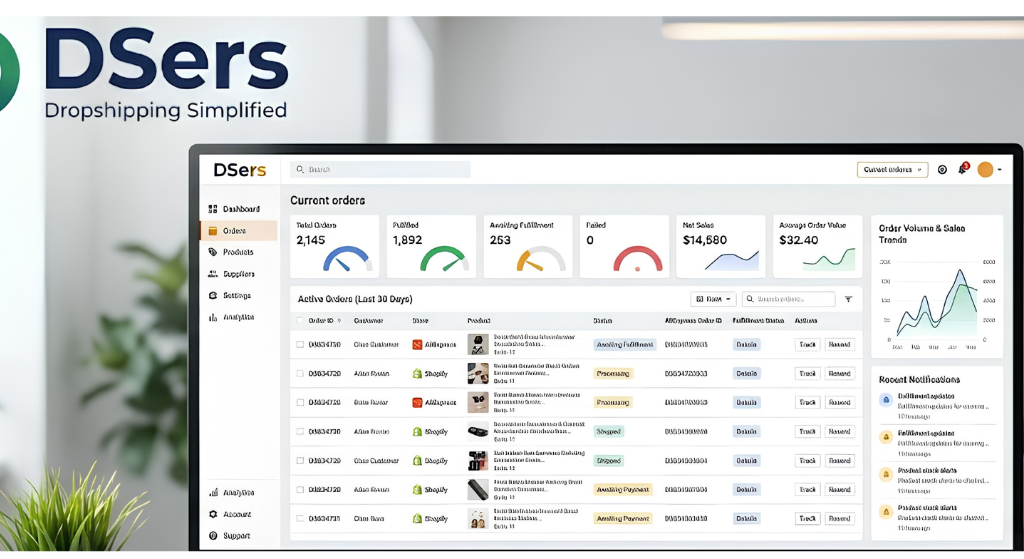The height and width of the screenshot is (559, 1024).
Task: Click Shopify icon in order D3834731 row
Action: pos(417,519)
